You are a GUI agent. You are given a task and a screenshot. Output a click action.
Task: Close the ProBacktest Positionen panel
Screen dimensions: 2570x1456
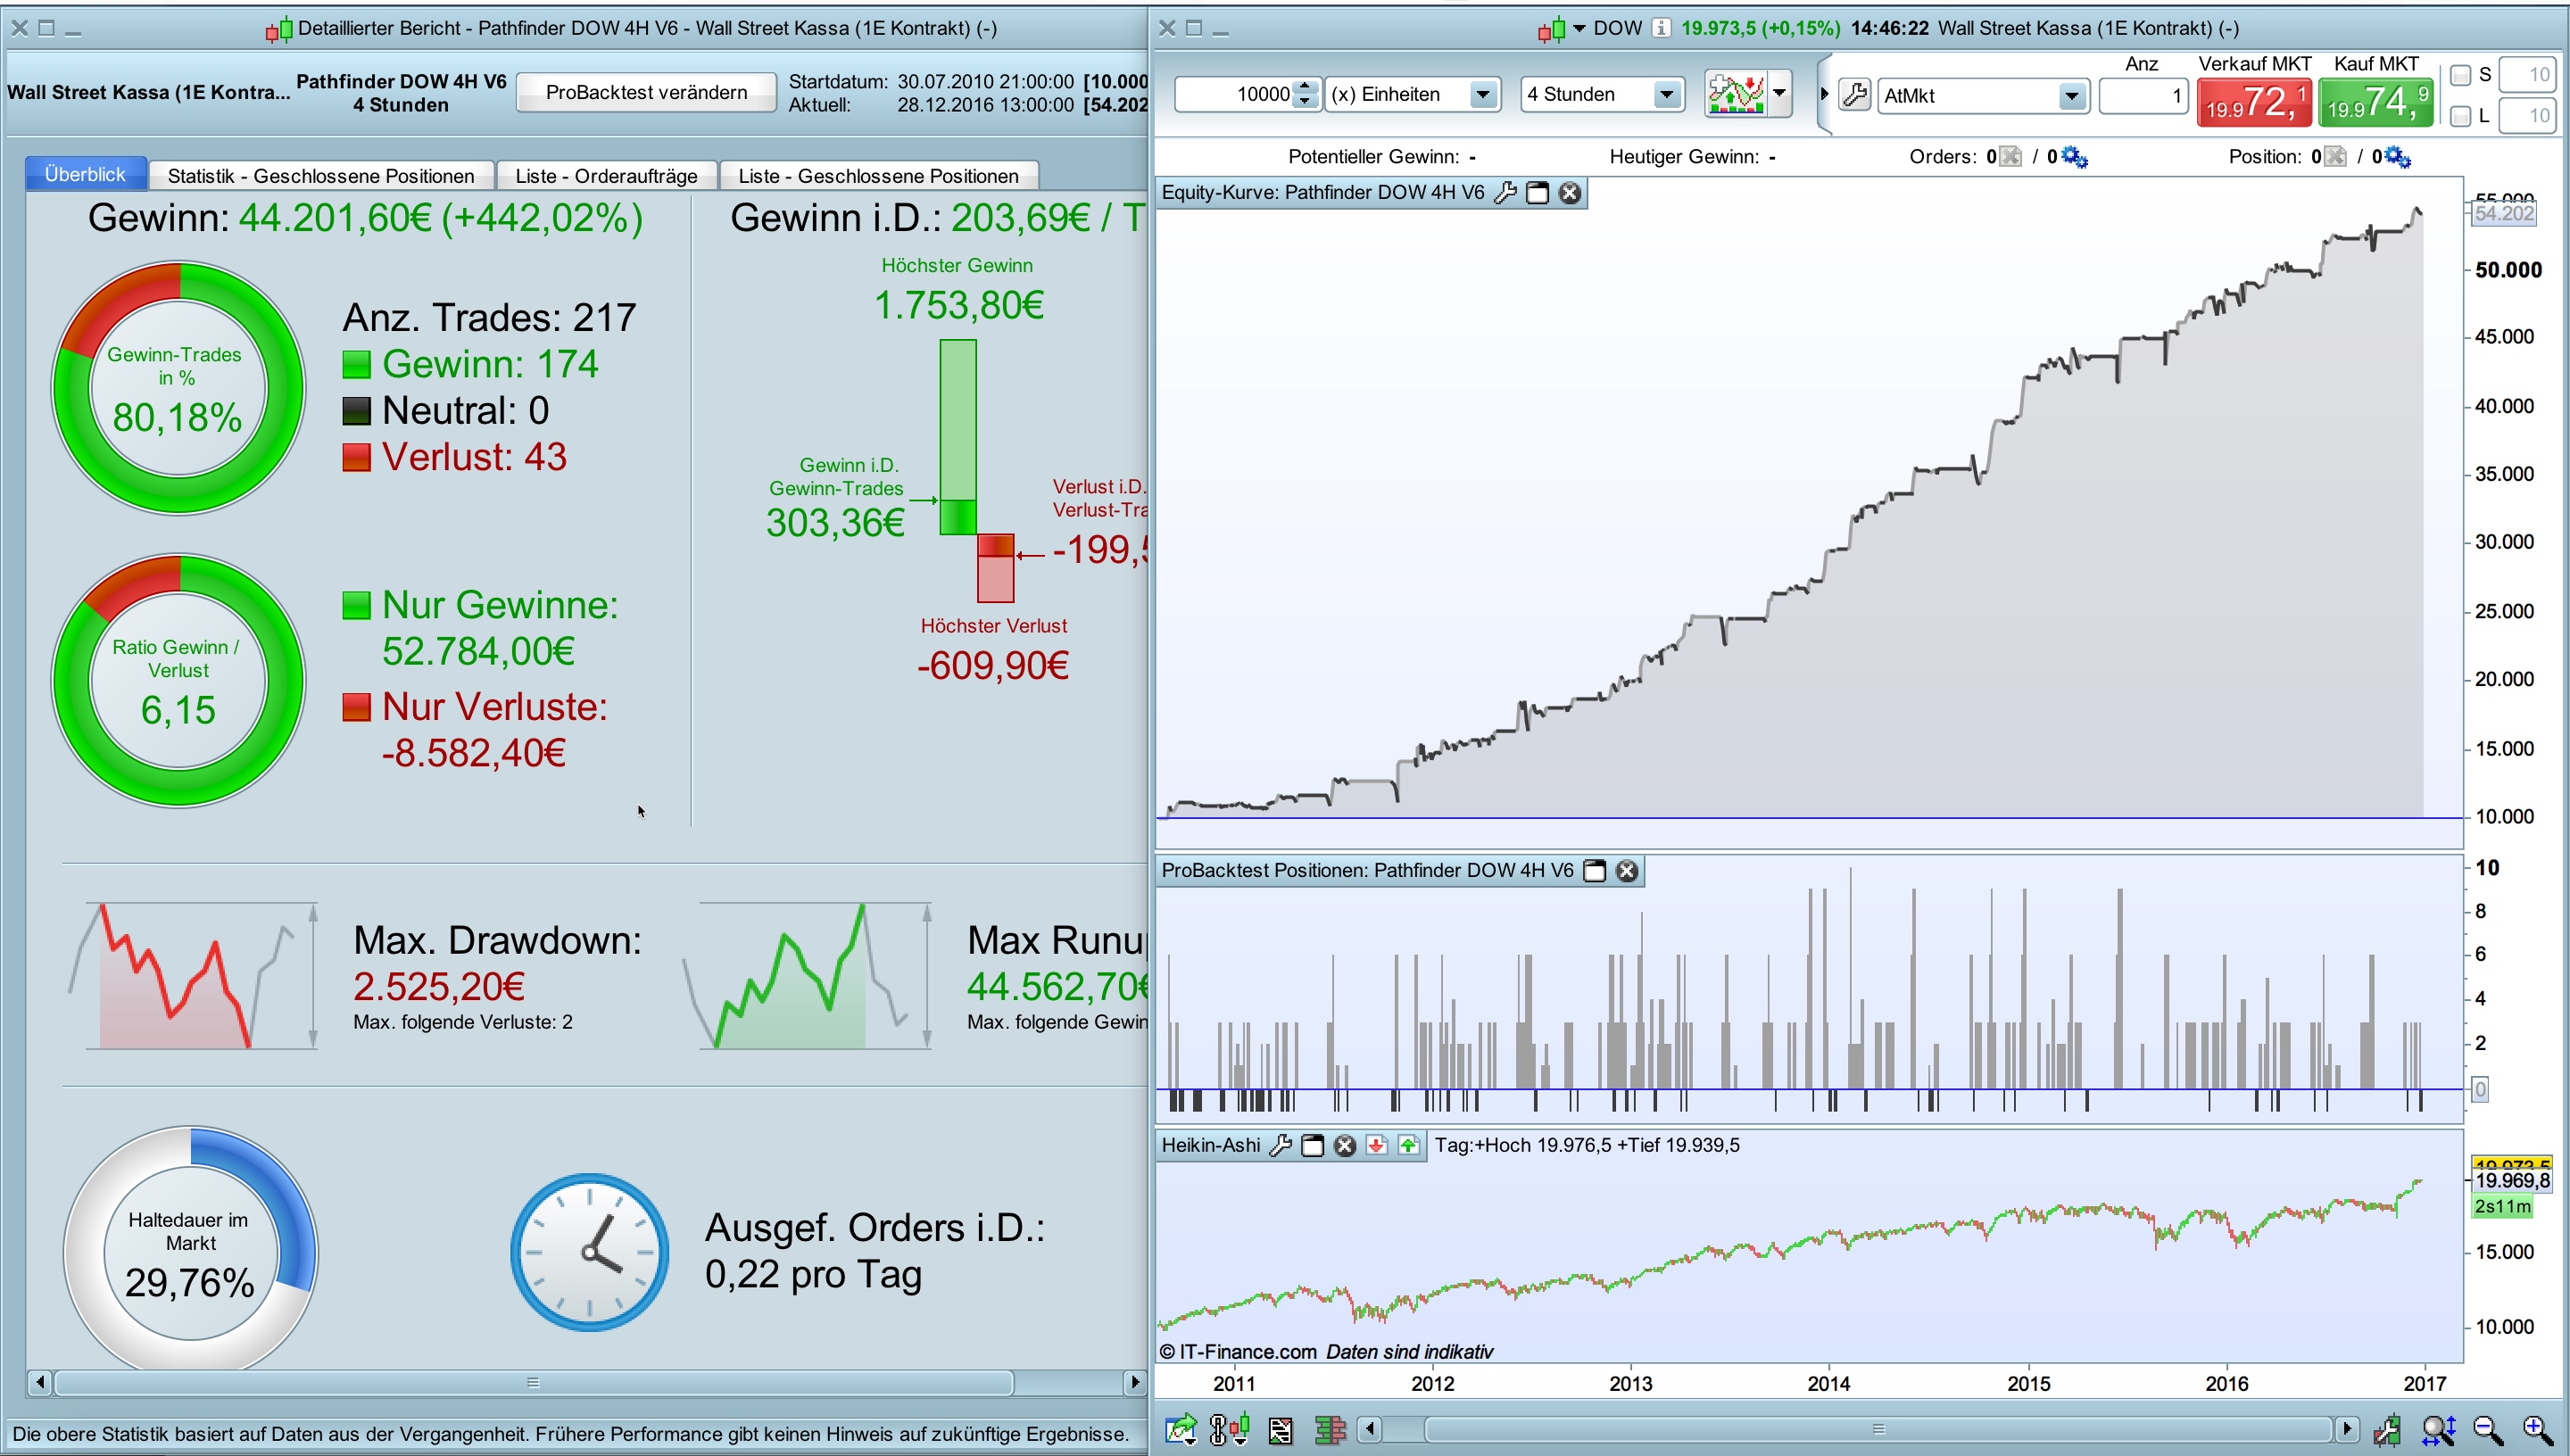click(1627, 871)
